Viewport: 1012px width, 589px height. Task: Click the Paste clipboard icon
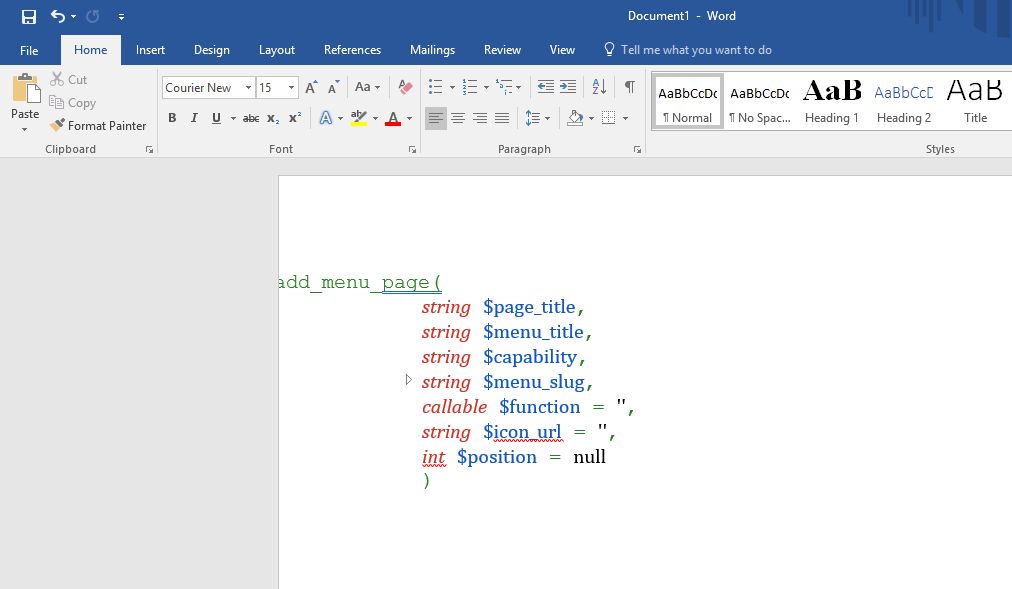pos(25,88)
